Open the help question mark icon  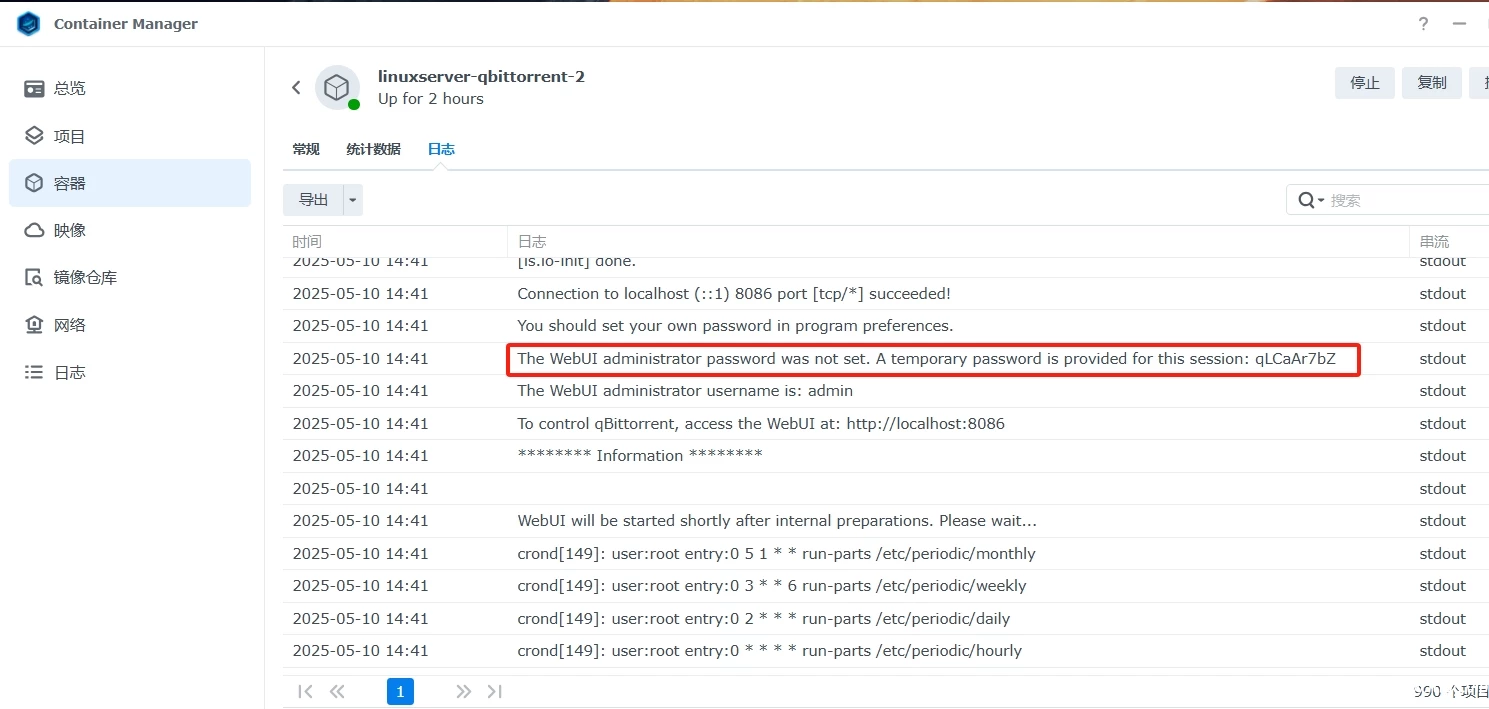pyautogui.click(x=1423, y=24)
